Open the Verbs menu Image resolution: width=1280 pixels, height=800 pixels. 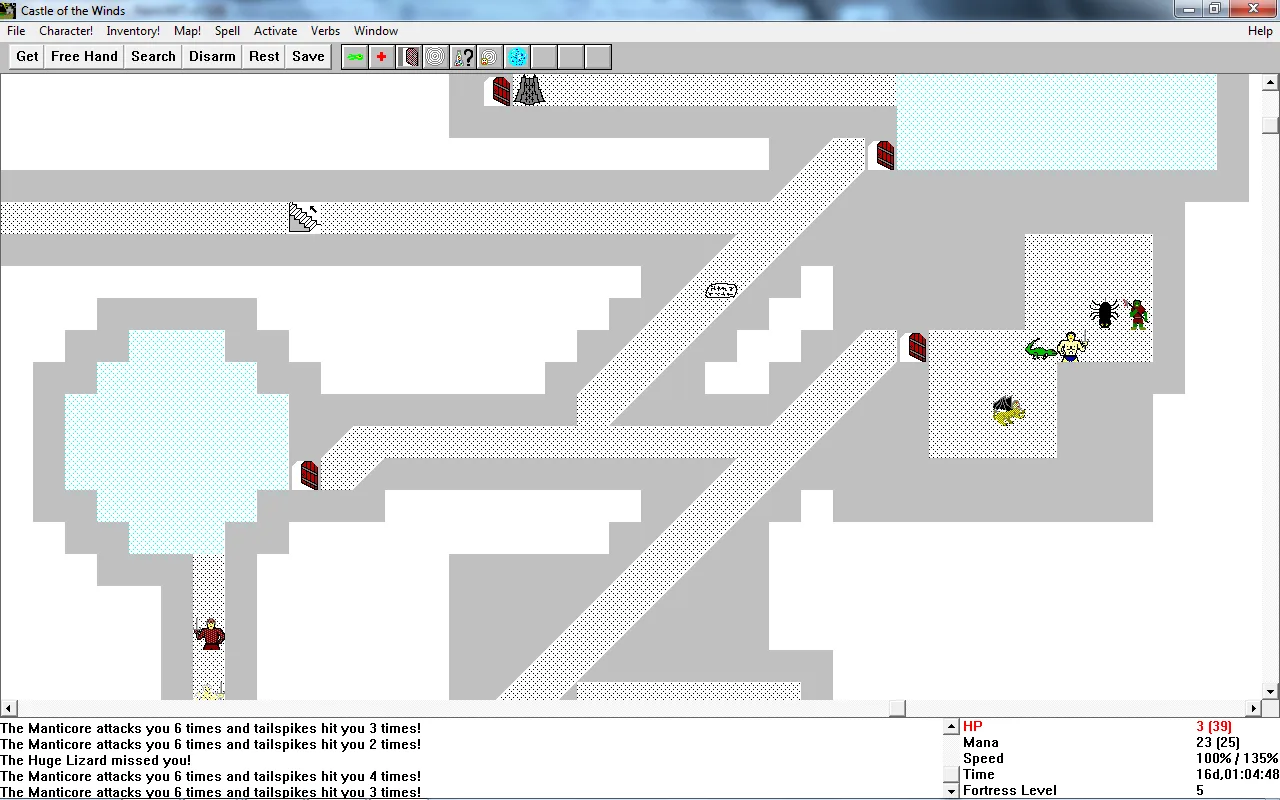325,31
